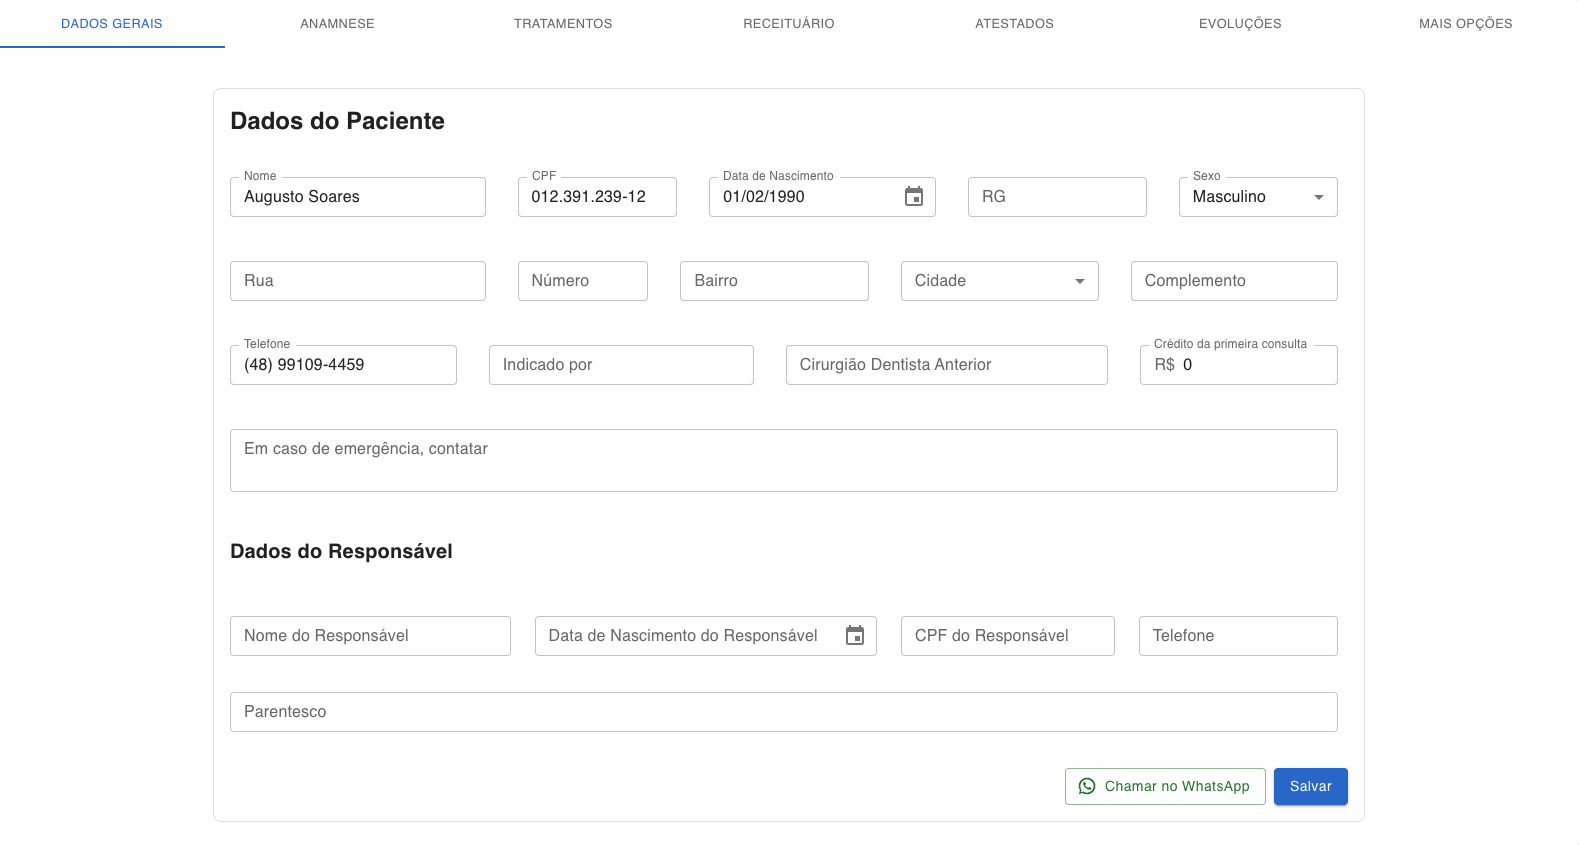This screenshot has height=845, width=1579.
Task: Open the Tratamentos tab
Action: click(x=563, y=24)
